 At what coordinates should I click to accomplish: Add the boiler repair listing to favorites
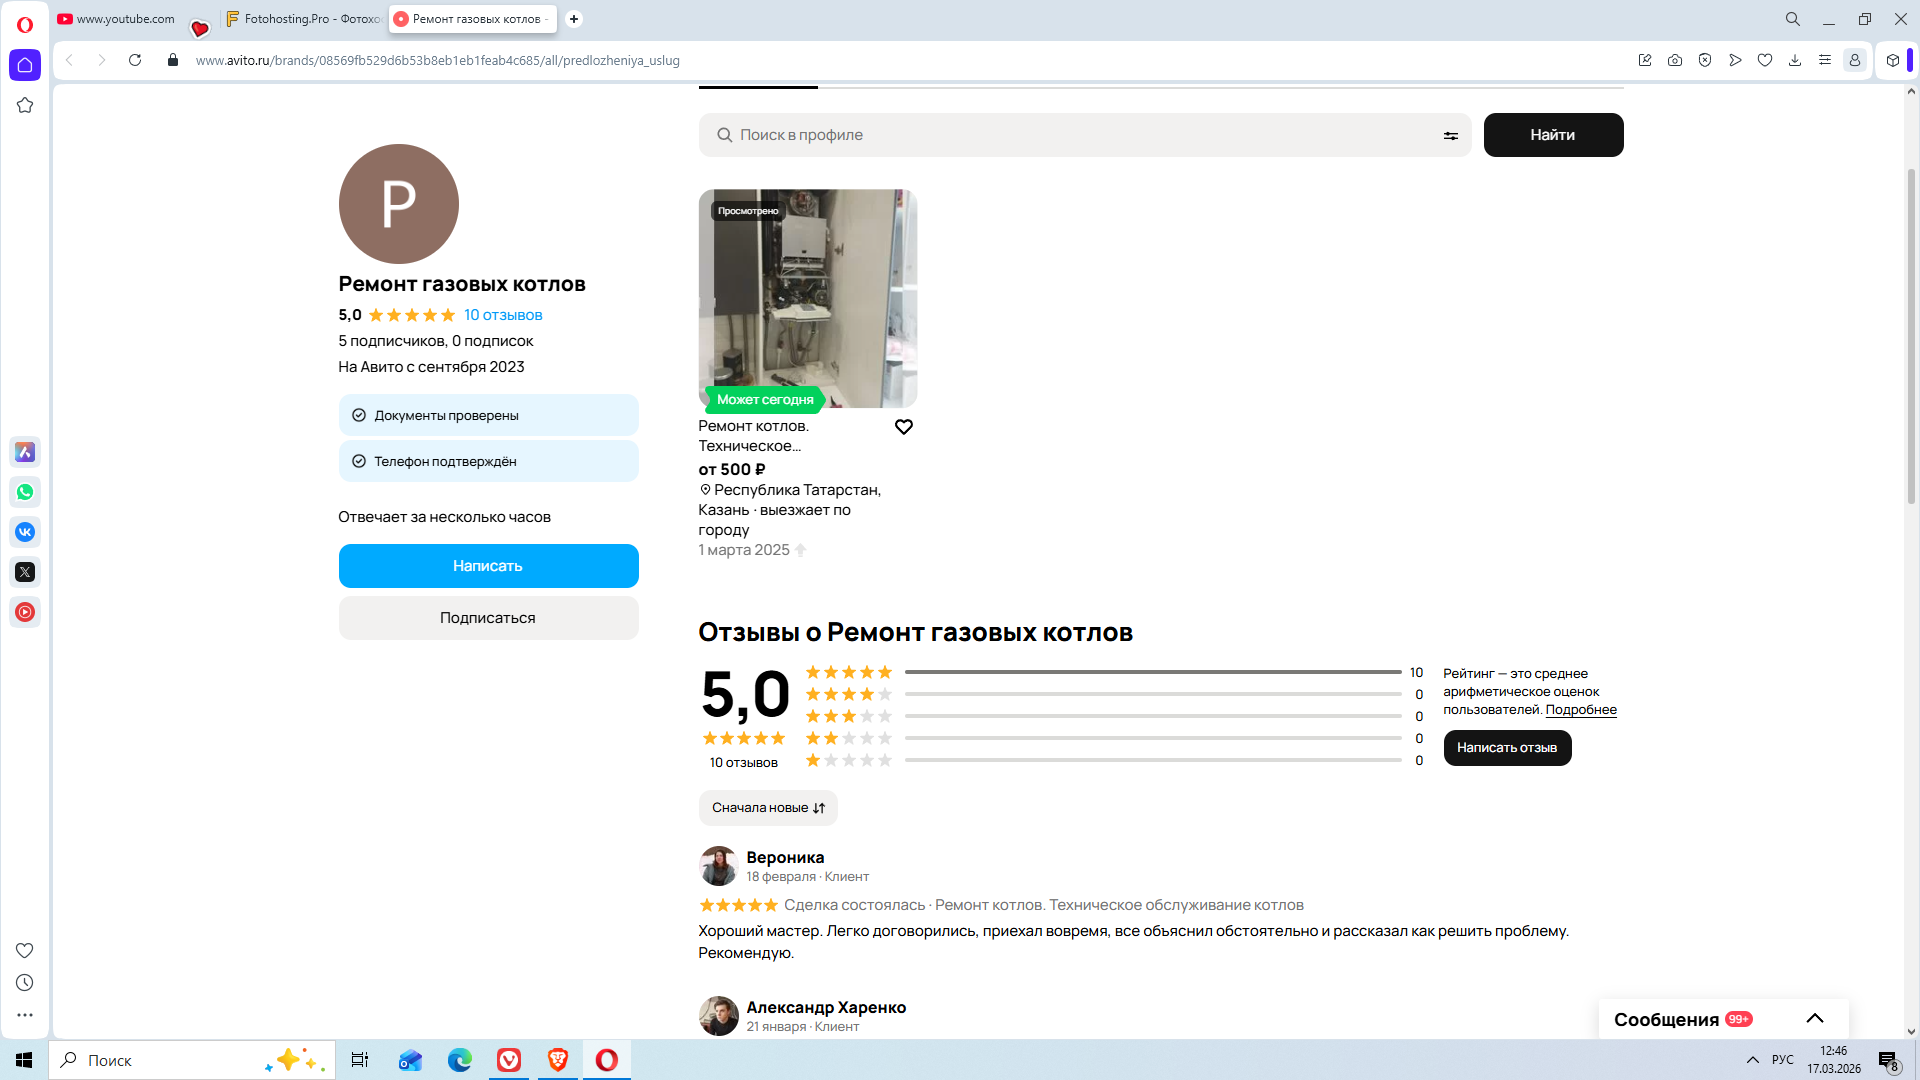tap(903, 427)
